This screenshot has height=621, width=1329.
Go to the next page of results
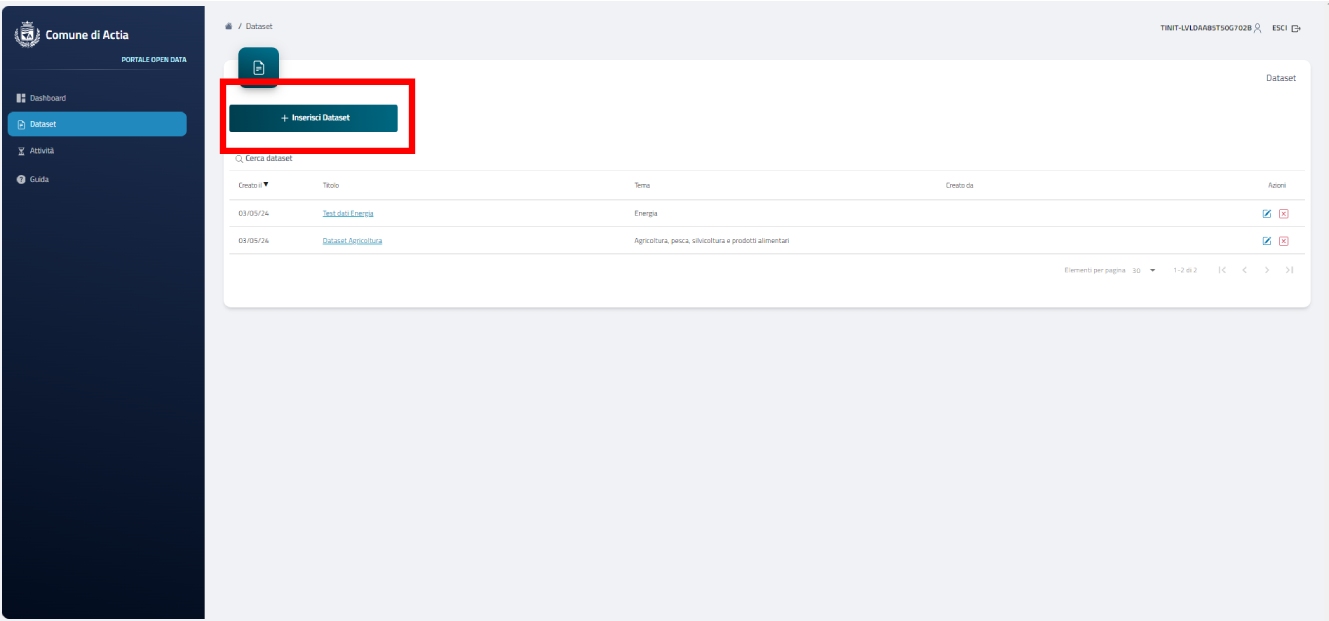pyautogui.click(x=1266, y=270)
